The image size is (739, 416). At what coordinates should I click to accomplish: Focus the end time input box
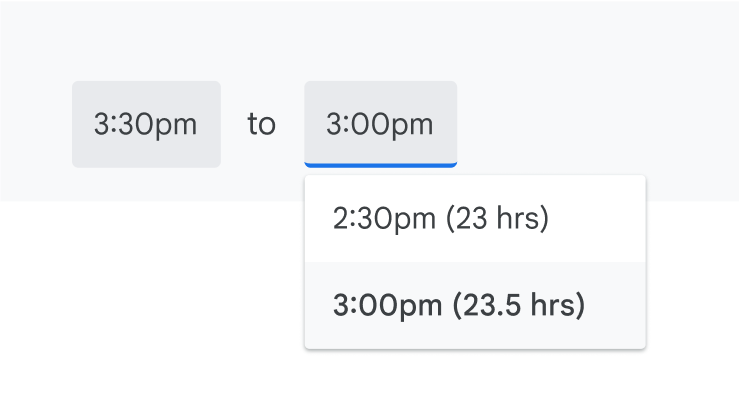(x=380, y=124)
